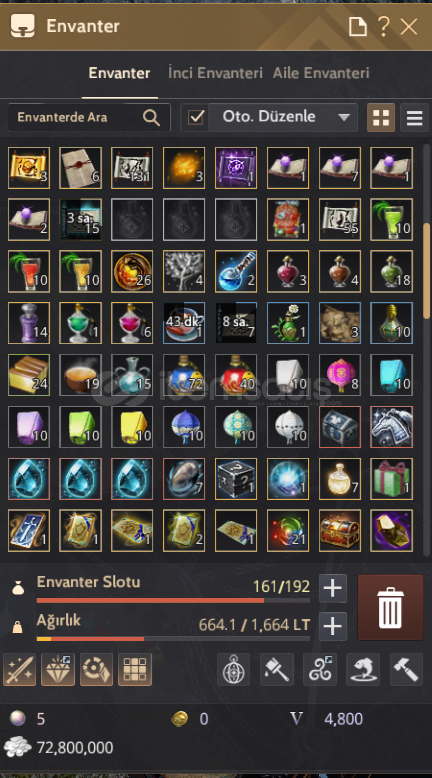The width and height of the screenshot is (432, 778).
Task: Increase Ağırlık limit with the plus button
Action: [x=332, y=626]
